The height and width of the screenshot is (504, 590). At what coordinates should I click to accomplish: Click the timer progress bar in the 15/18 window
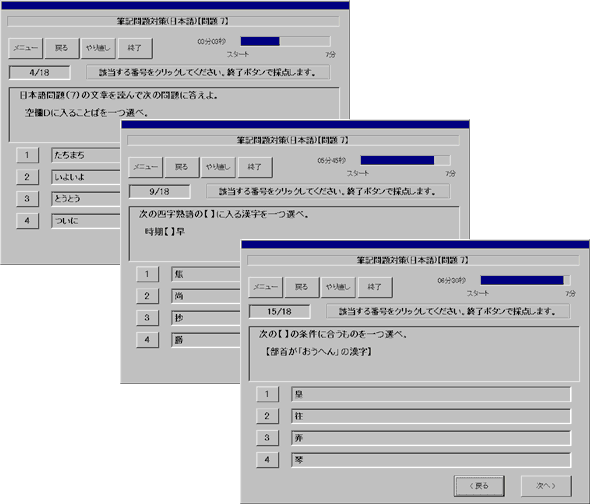[525, 280]
